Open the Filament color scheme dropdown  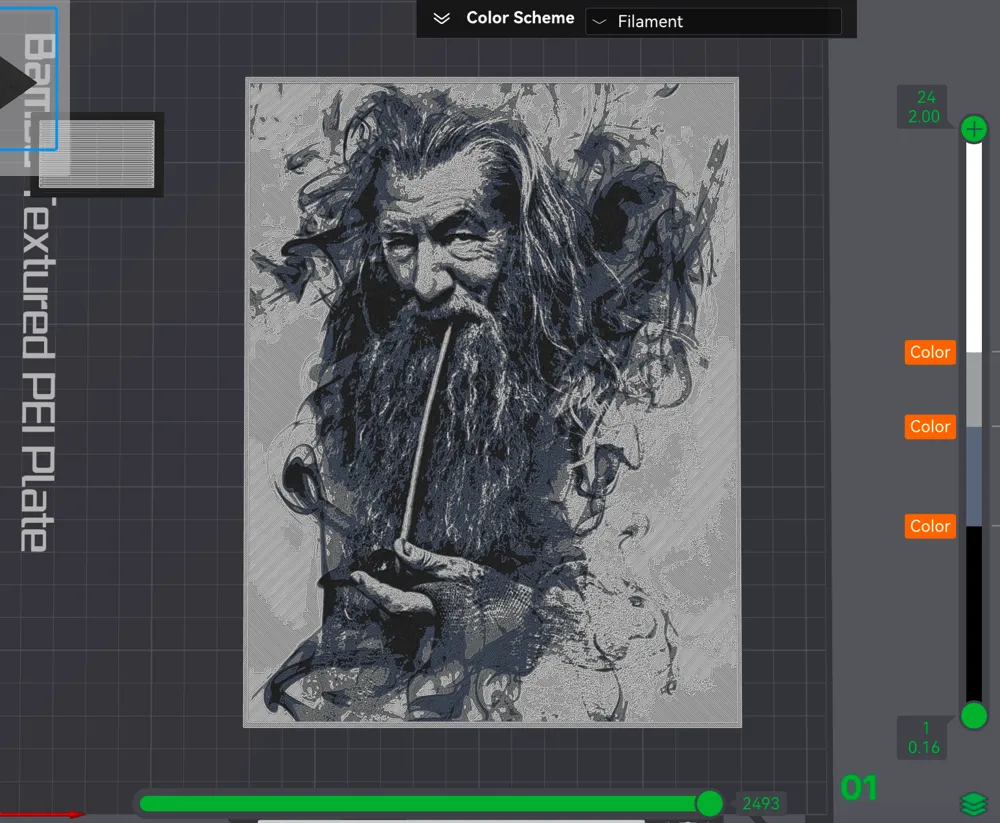713,22
